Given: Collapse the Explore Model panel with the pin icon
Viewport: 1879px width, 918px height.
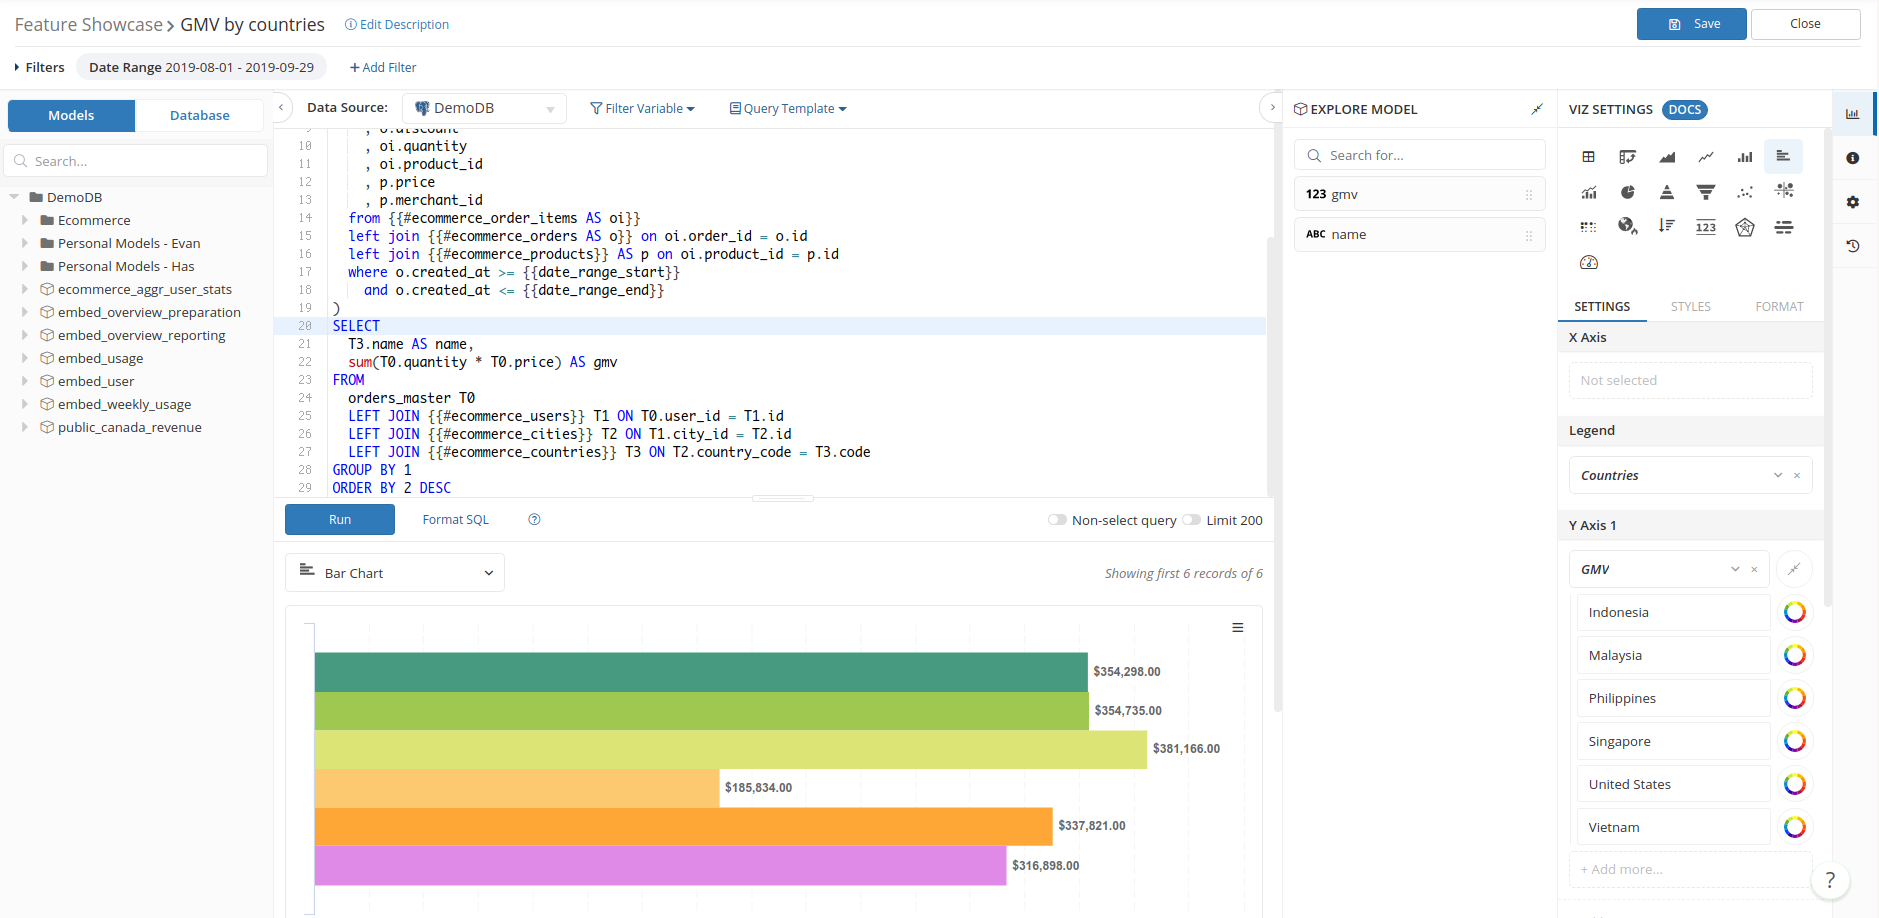Looking at the screenshot, I should pyautogui.click(x=1537, y=109).
